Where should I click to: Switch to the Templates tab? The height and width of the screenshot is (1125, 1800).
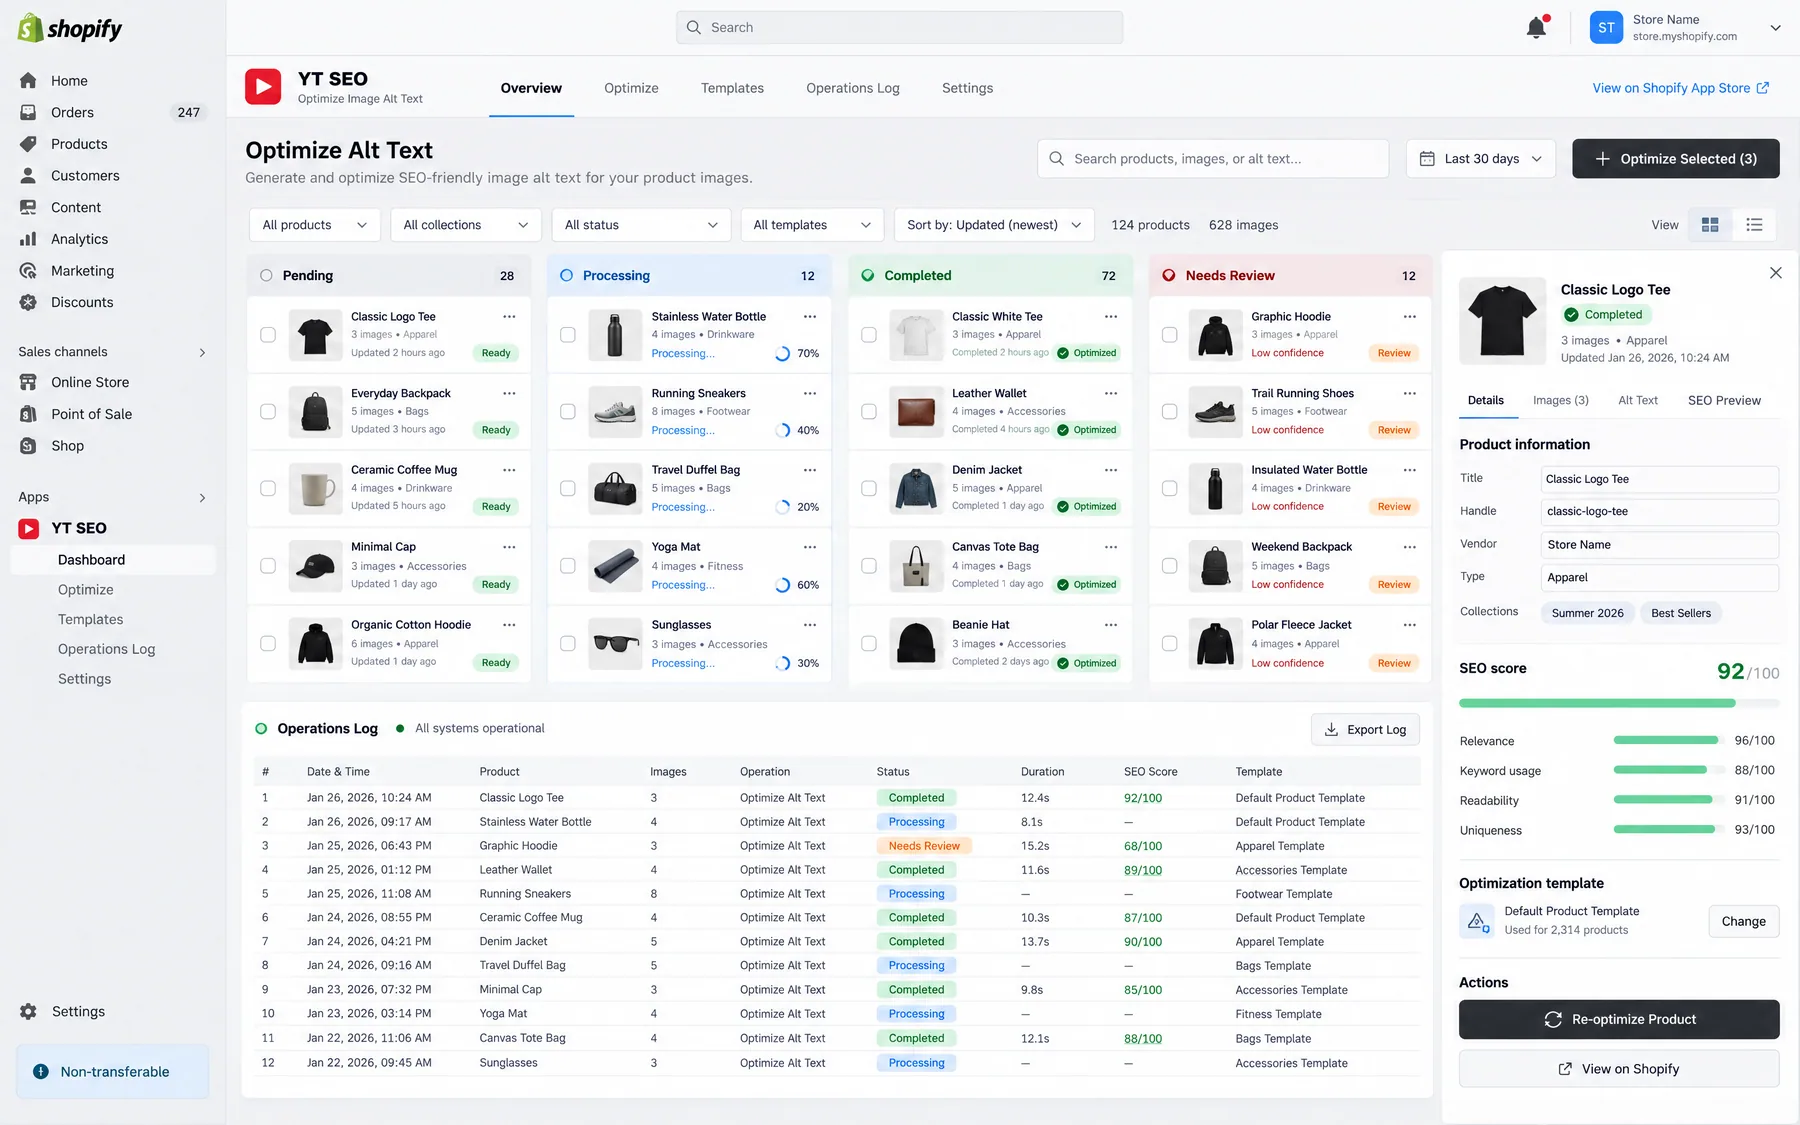coord(732,88)
